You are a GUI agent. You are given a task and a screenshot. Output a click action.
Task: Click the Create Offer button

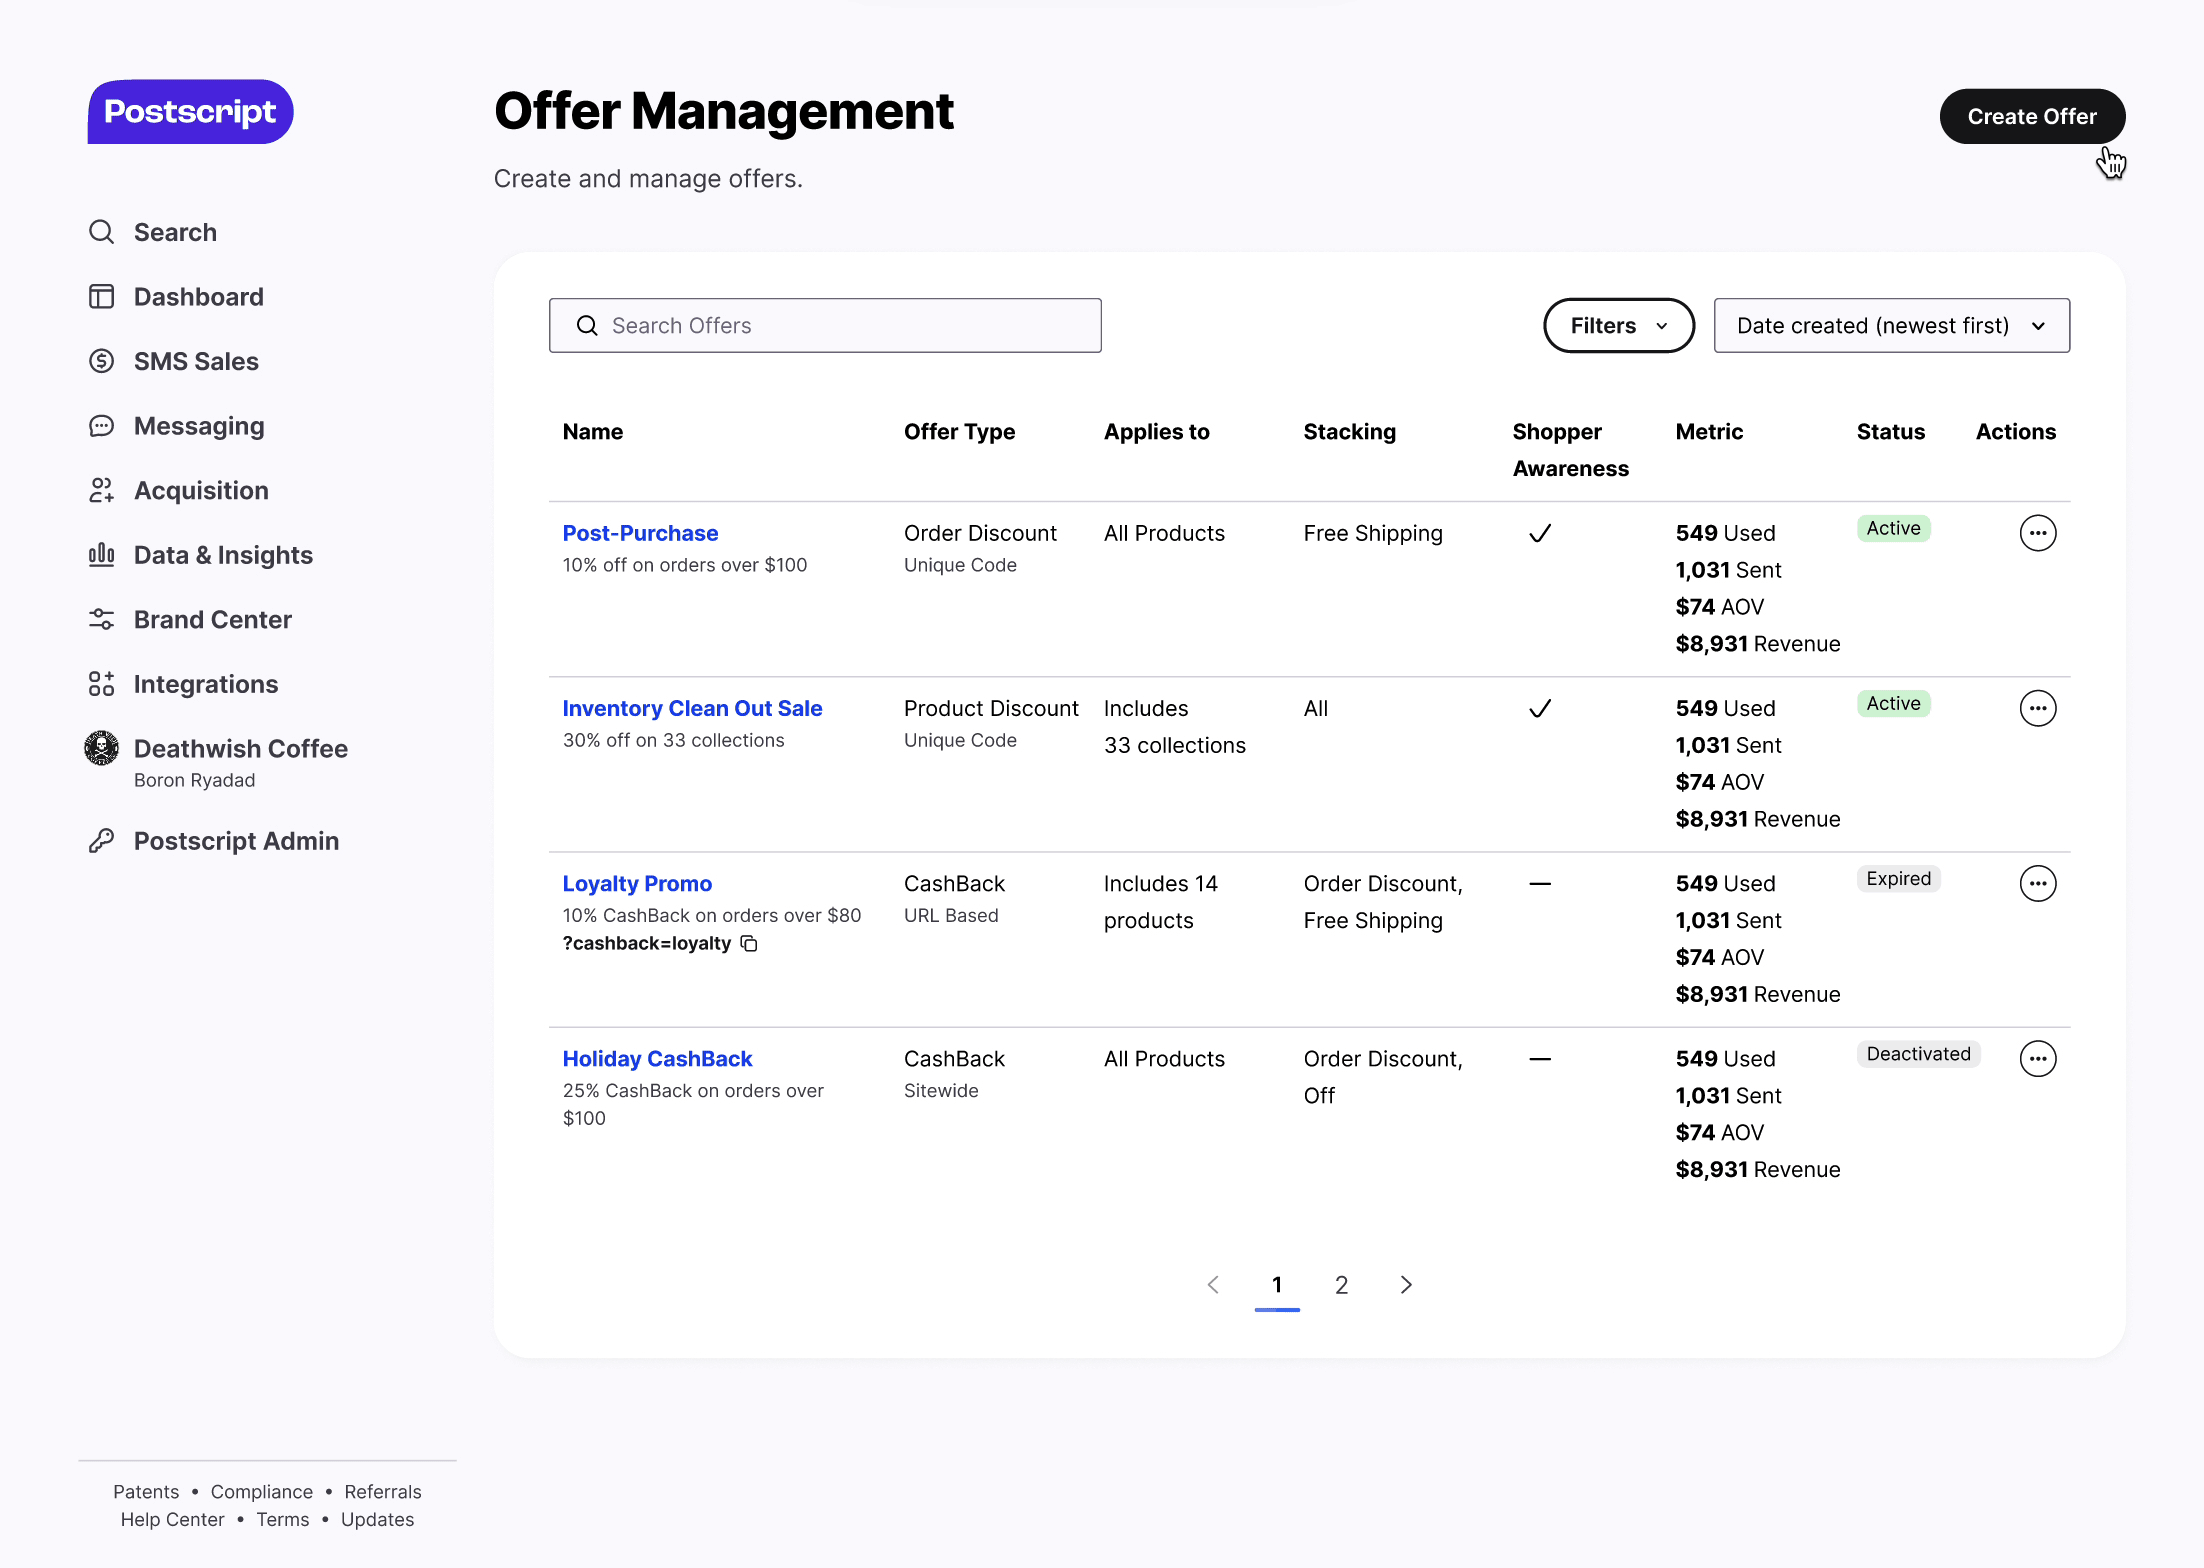pyautogui.click(x=2031, y=116)
